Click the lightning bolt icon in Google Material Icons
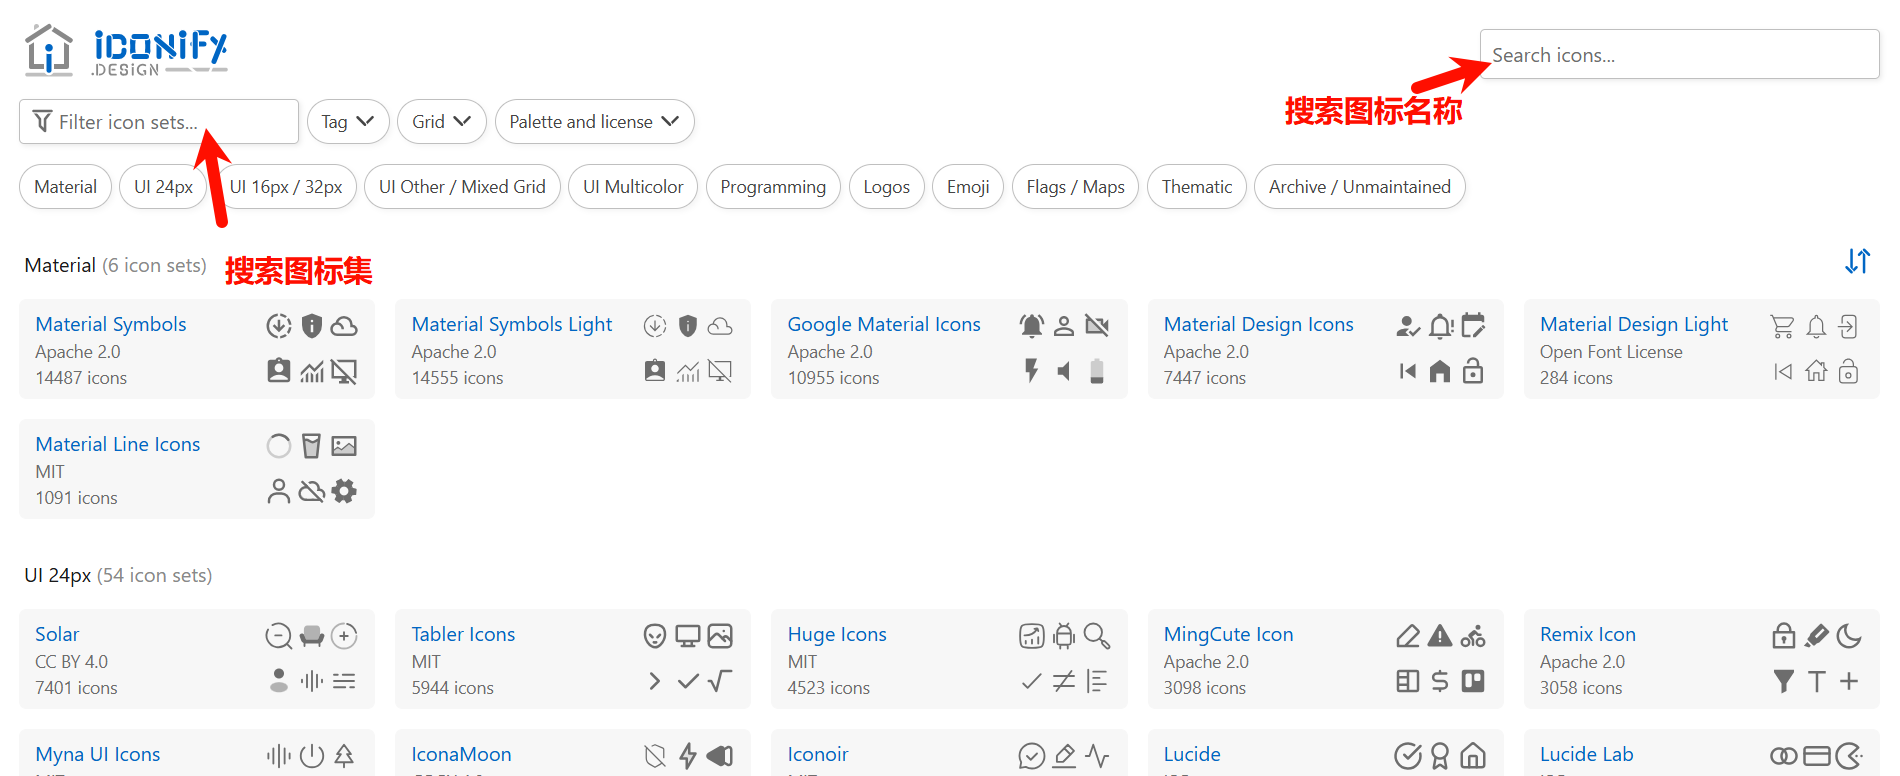This screenshot has width=1900, height=776. pyautogui.click(x=1032, y=371)
